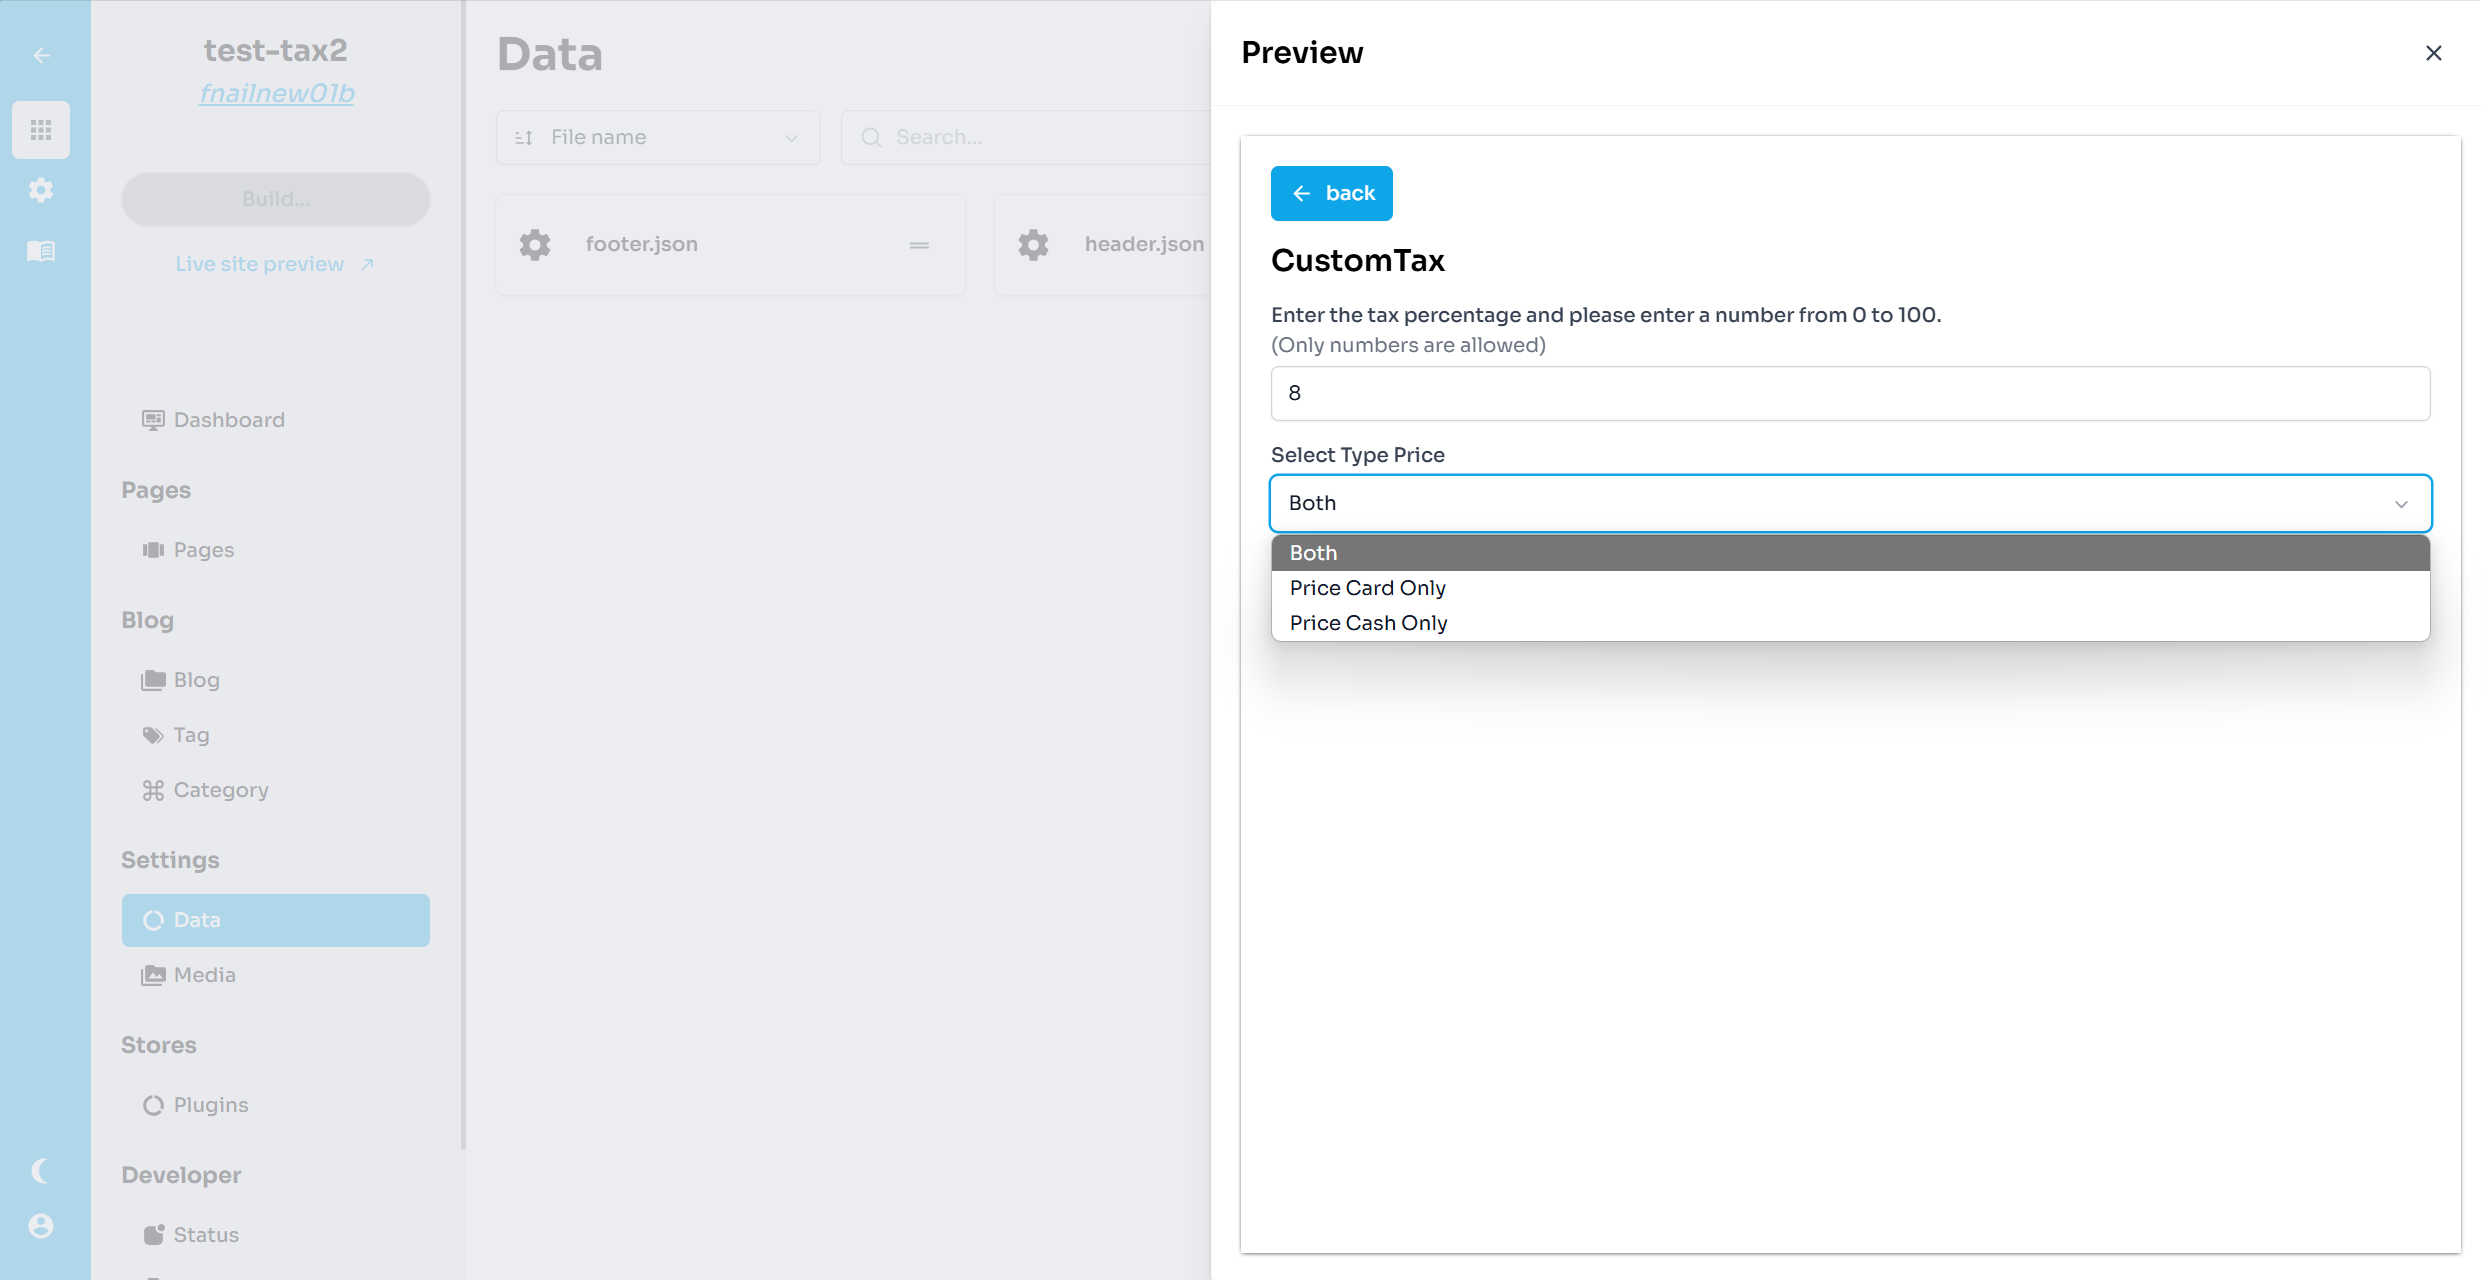Open the fnailnew01b site link

[x=276, y=94]
